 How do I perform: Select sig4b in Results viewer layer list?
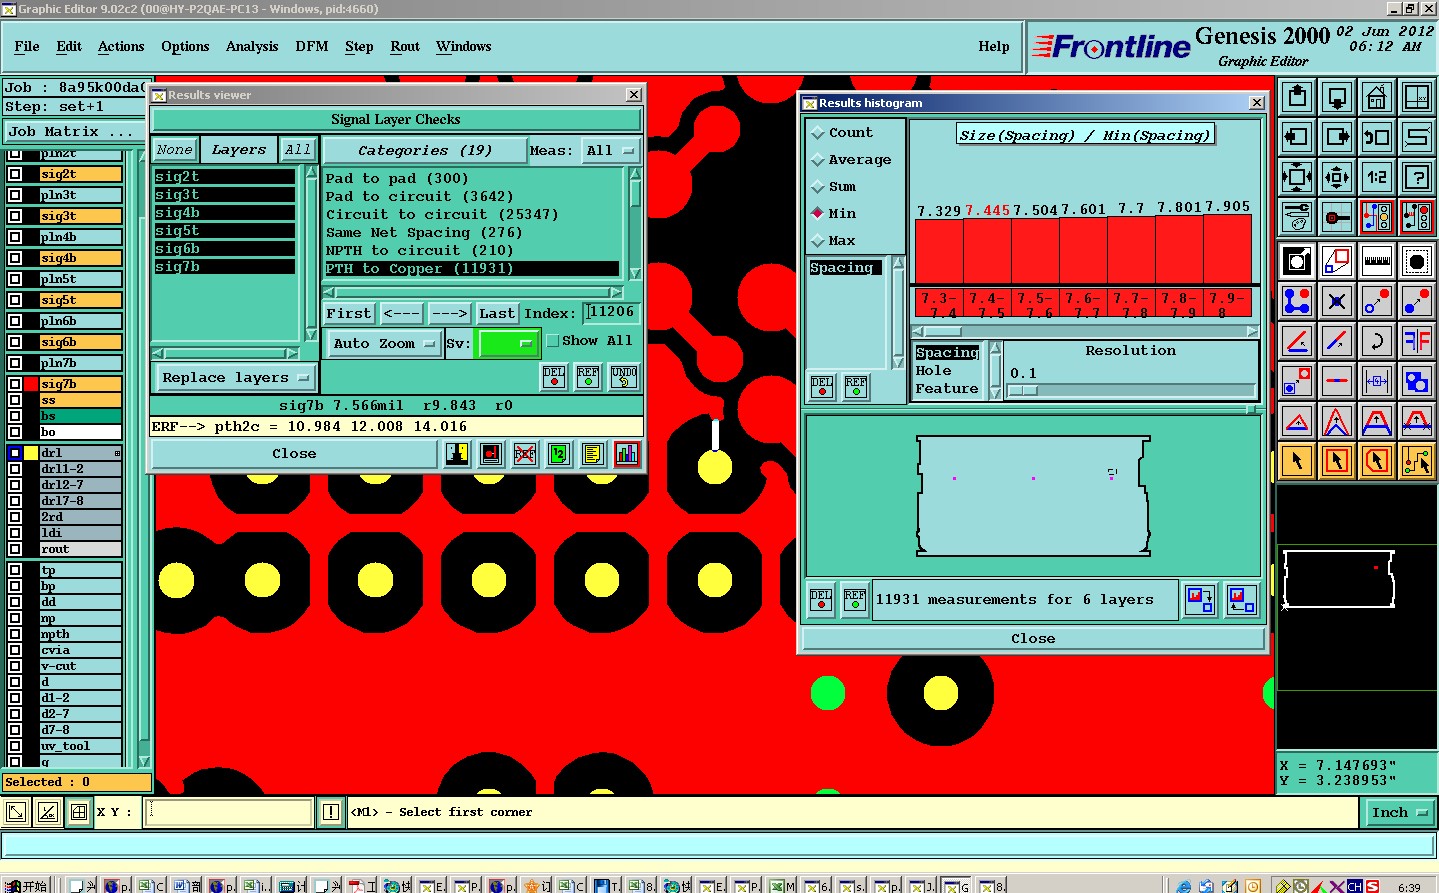[x=224, y=213]
